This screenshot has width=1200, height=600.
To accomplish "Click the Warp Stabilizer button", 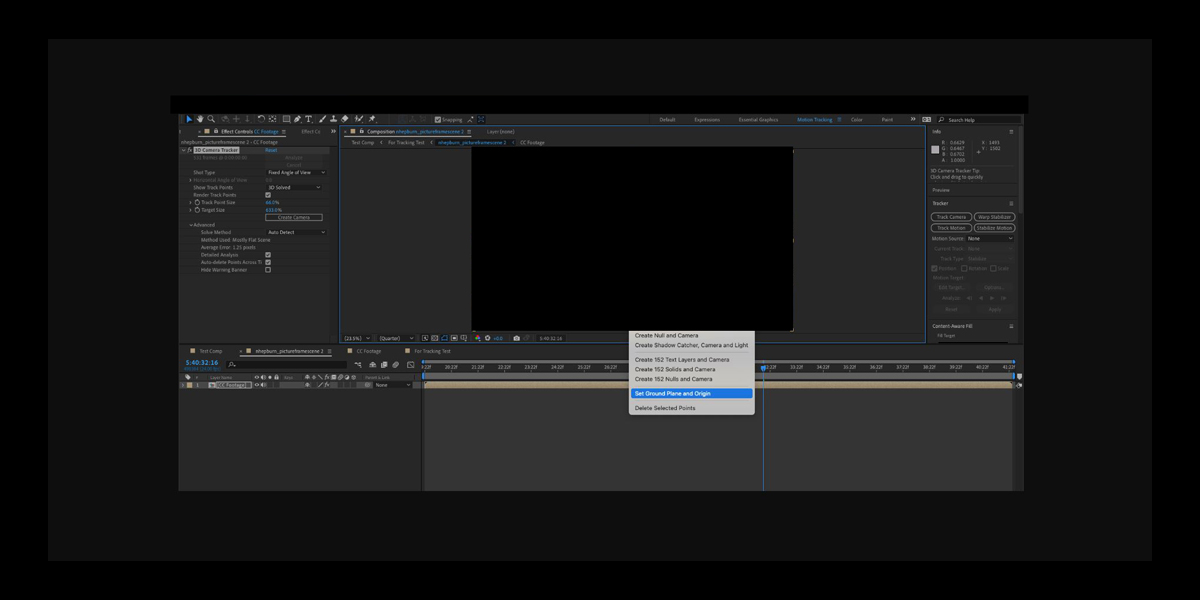I will tap(995, 217).
